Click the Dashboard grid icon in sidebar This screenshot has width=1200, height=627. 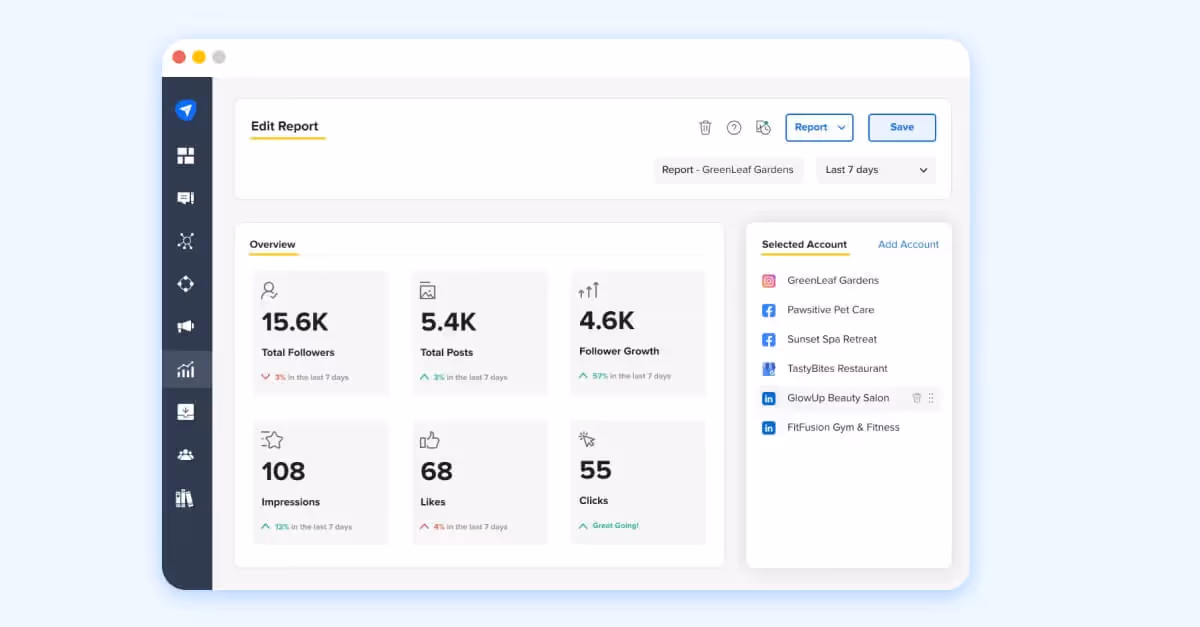[186, 155]
